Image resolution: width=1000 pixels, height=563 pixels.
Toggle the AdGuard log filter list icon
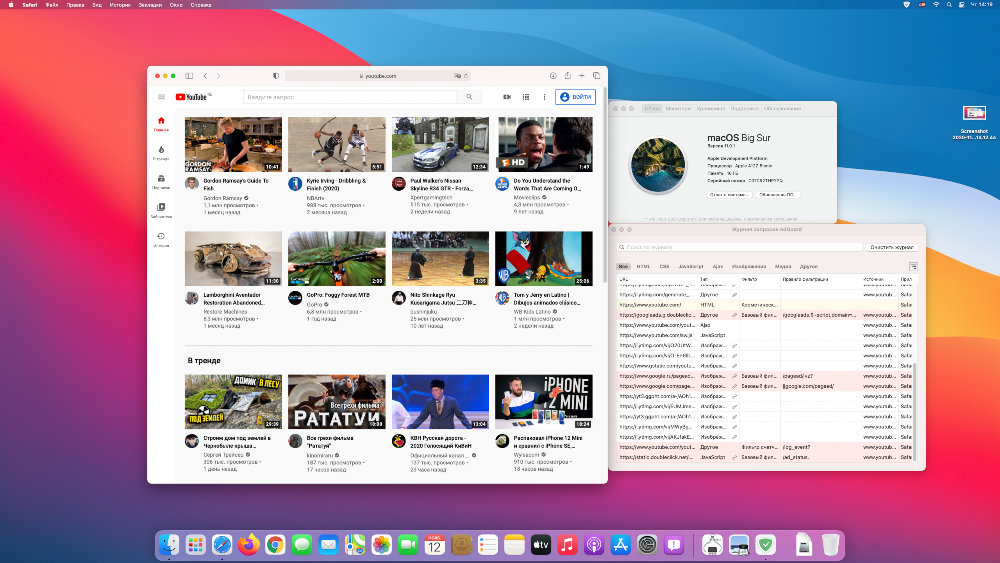(913, 266)
